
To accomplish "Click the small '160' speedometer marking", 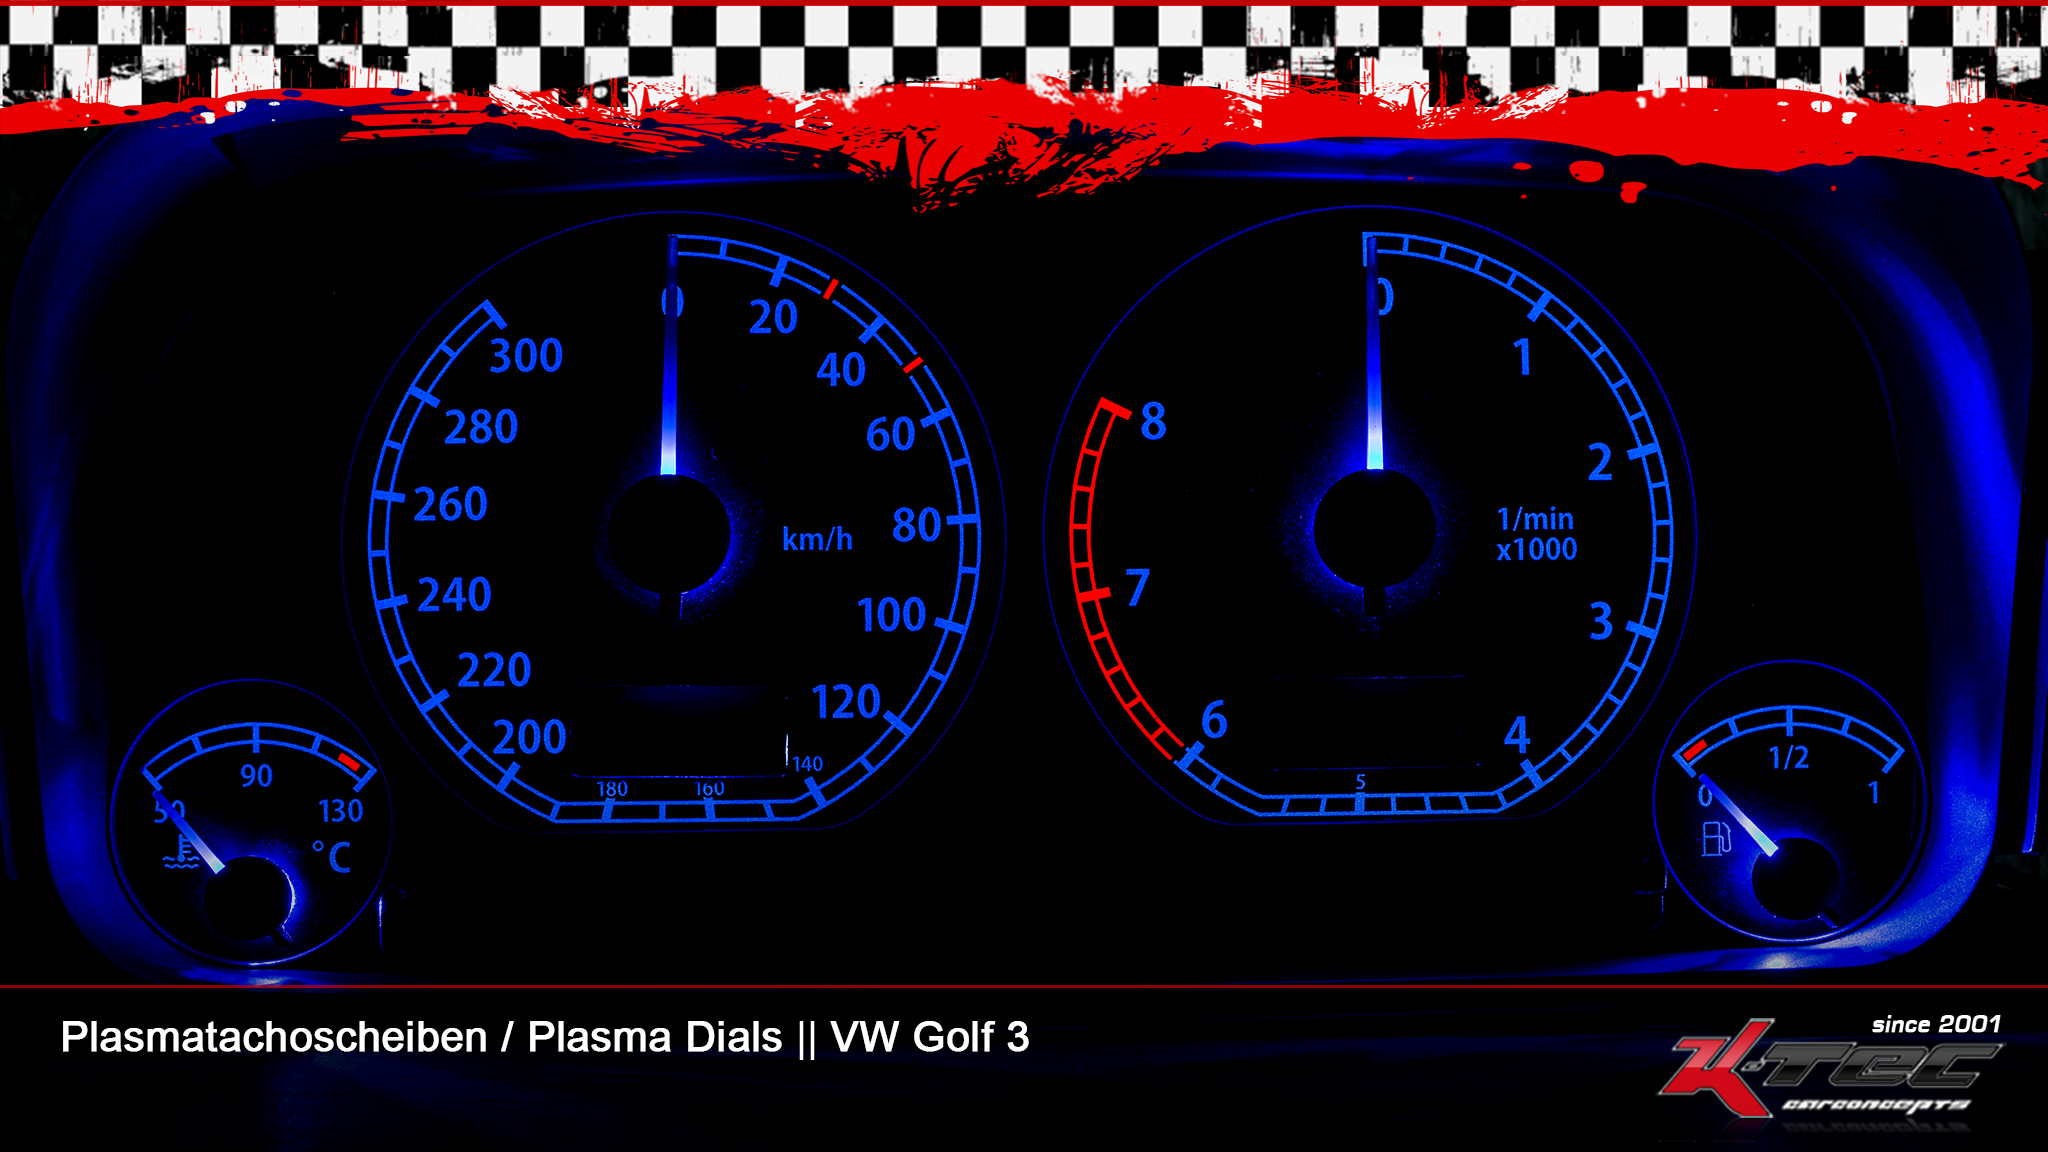I will tap(710, 789).
